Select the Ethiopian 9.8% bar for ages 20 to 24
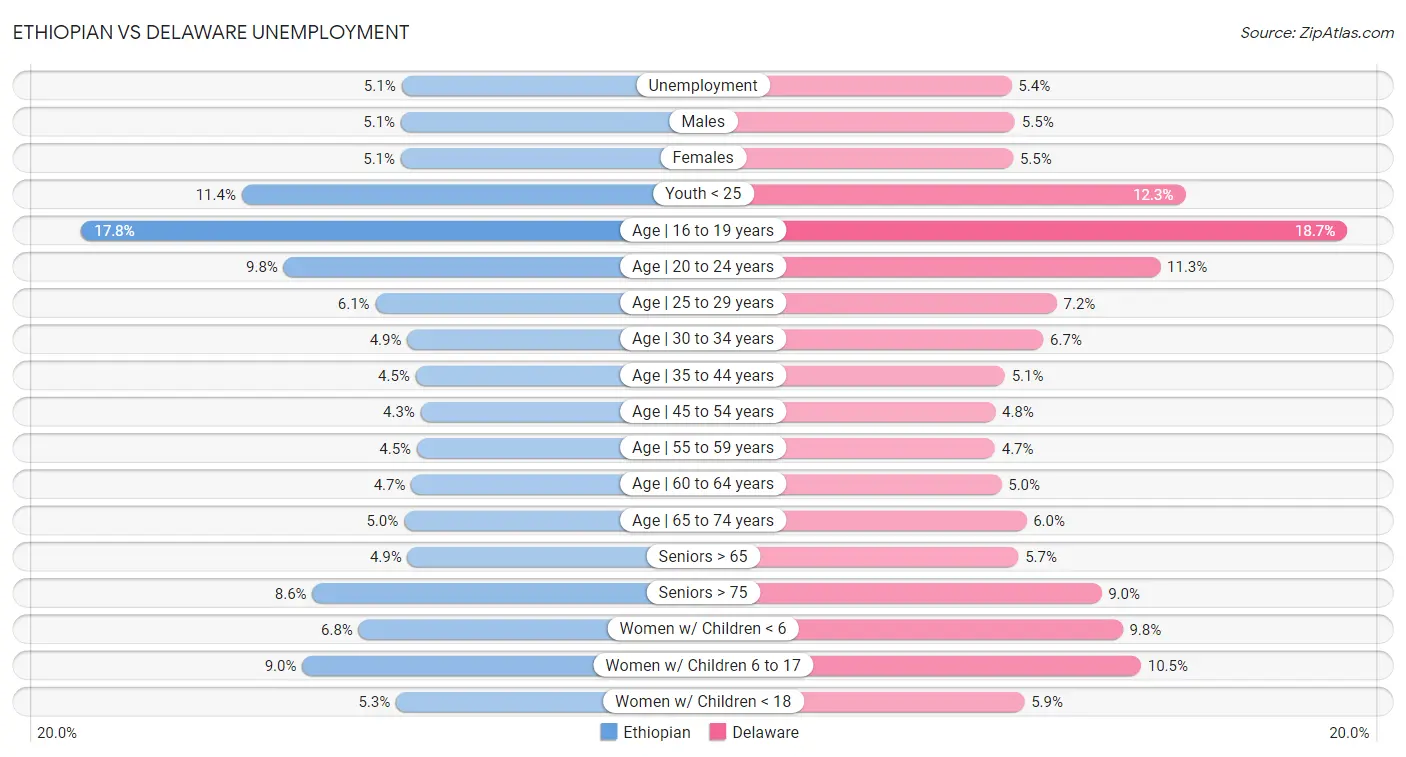The image size is (1406, 757). tap(455, 267)
